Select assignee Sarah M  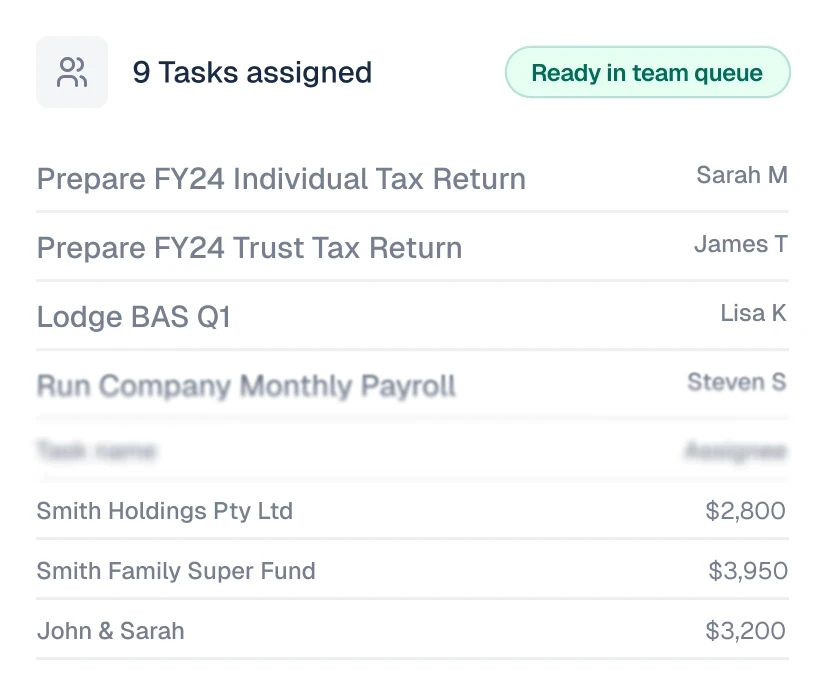742,176
